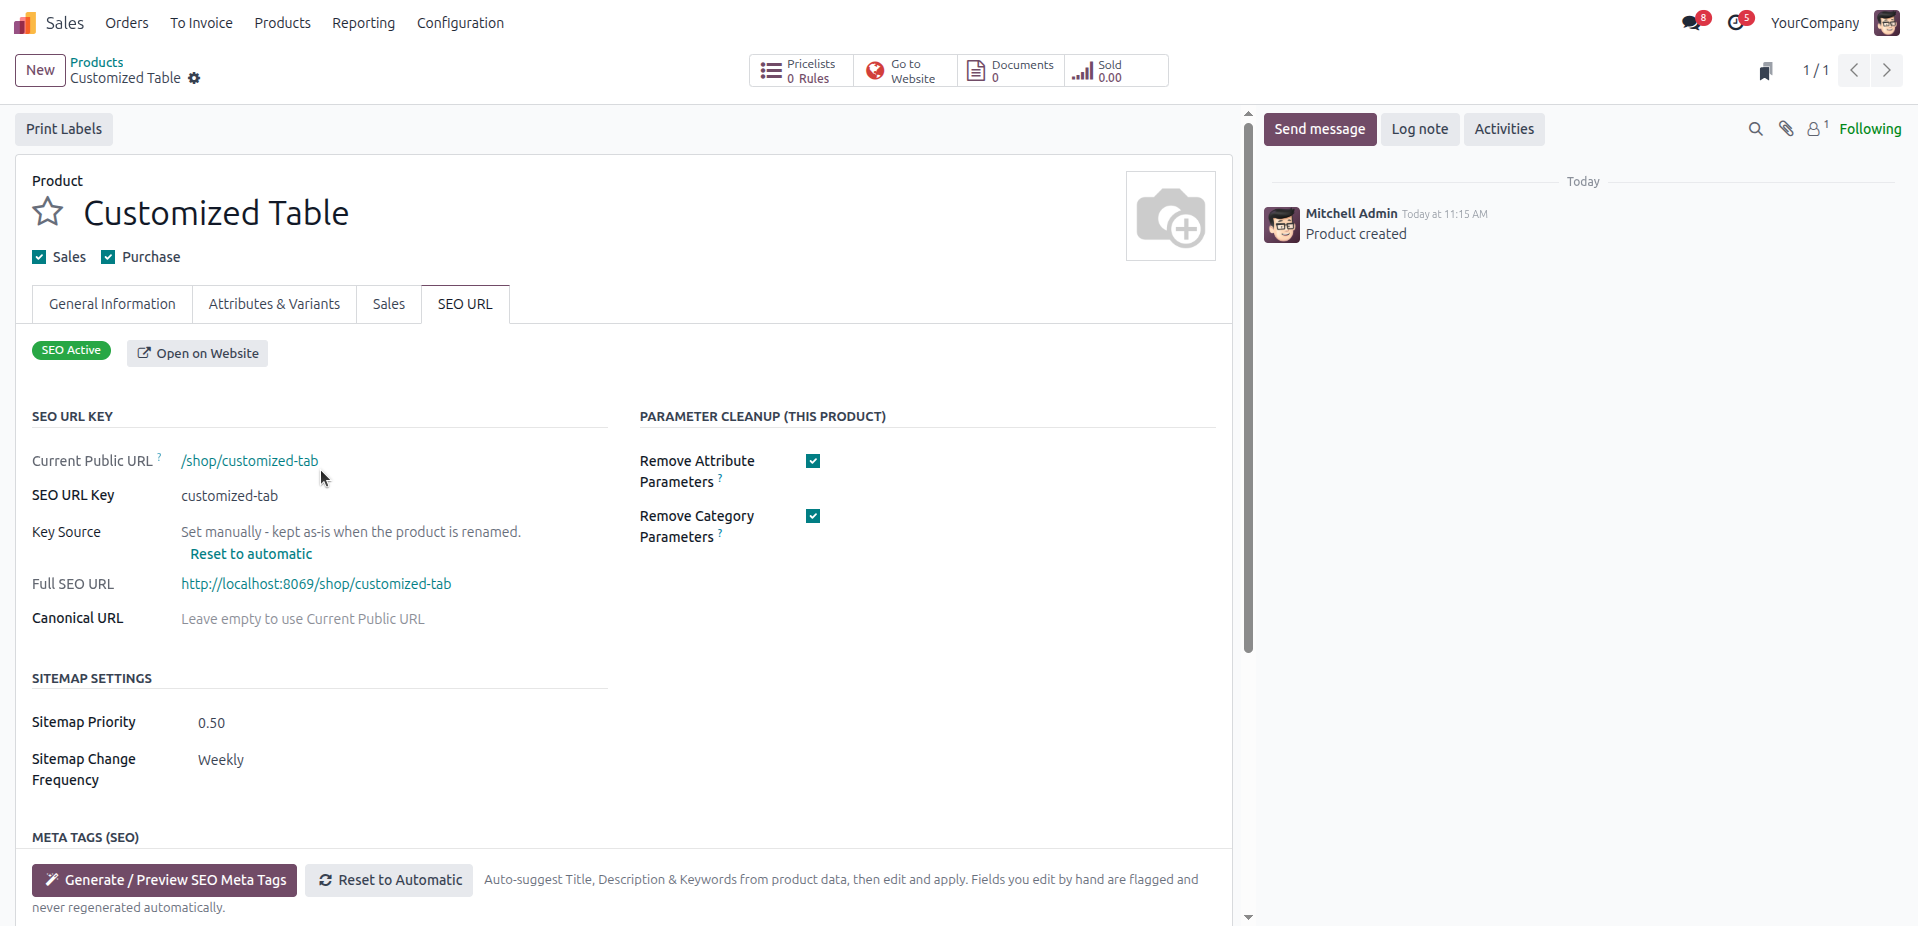Image resolution: width=1918 pixels, height=926 pixels.
Task: Click the bookmark icon near the pager
Action: pyautogui.click(x=1766, y=71)
